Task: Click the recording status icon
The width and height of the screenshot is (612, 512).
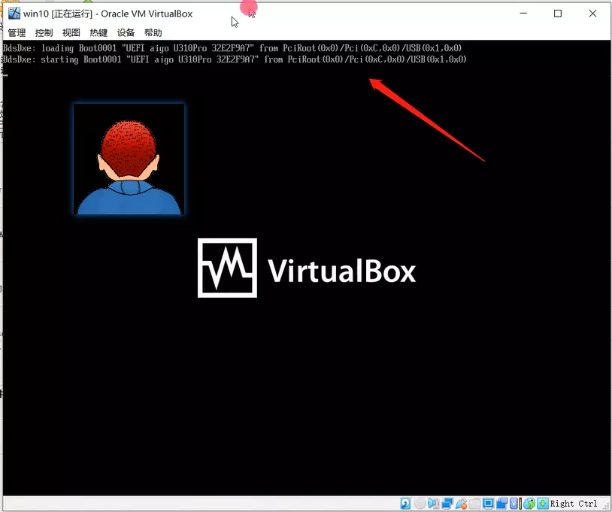Action: (502, 503)
